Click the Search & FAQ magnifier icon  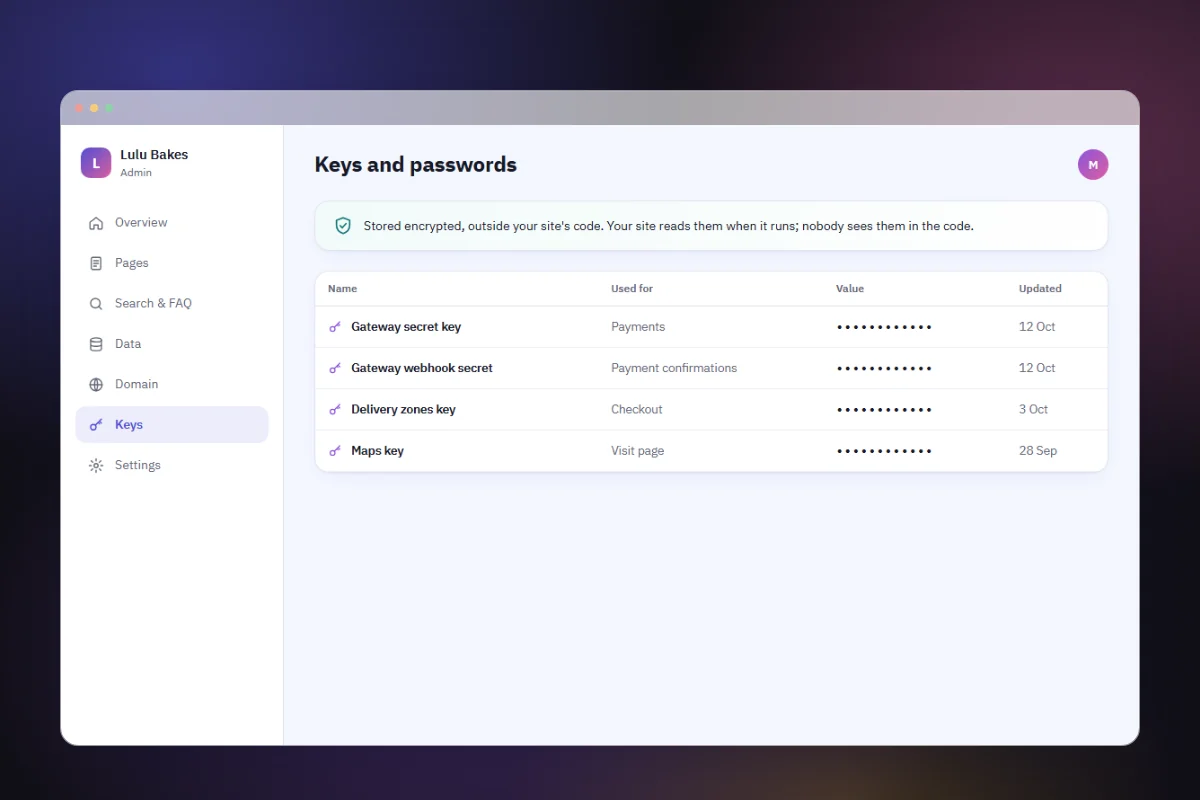coord(96,304)
